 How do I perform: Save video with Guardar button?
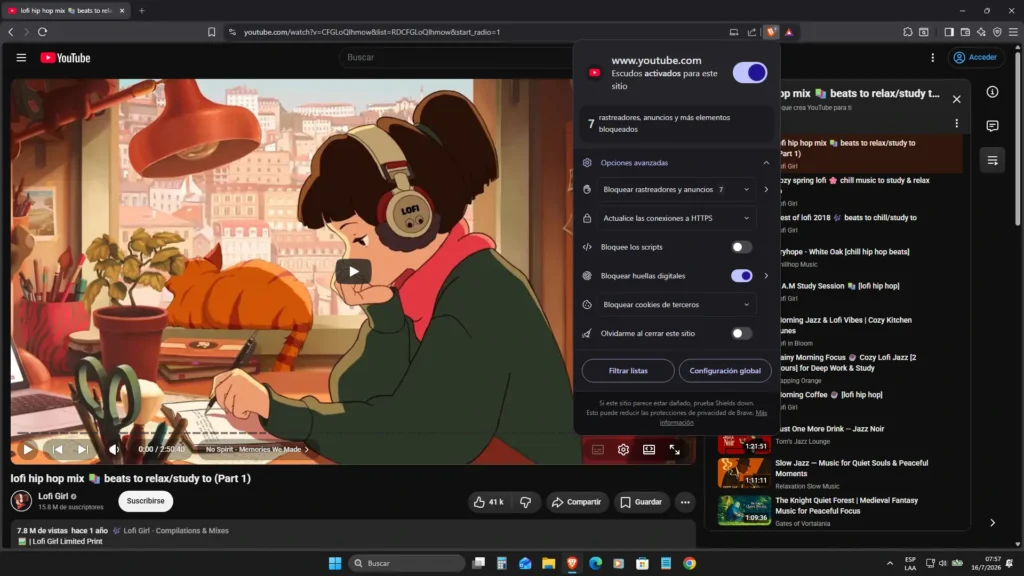coord(641,502)
